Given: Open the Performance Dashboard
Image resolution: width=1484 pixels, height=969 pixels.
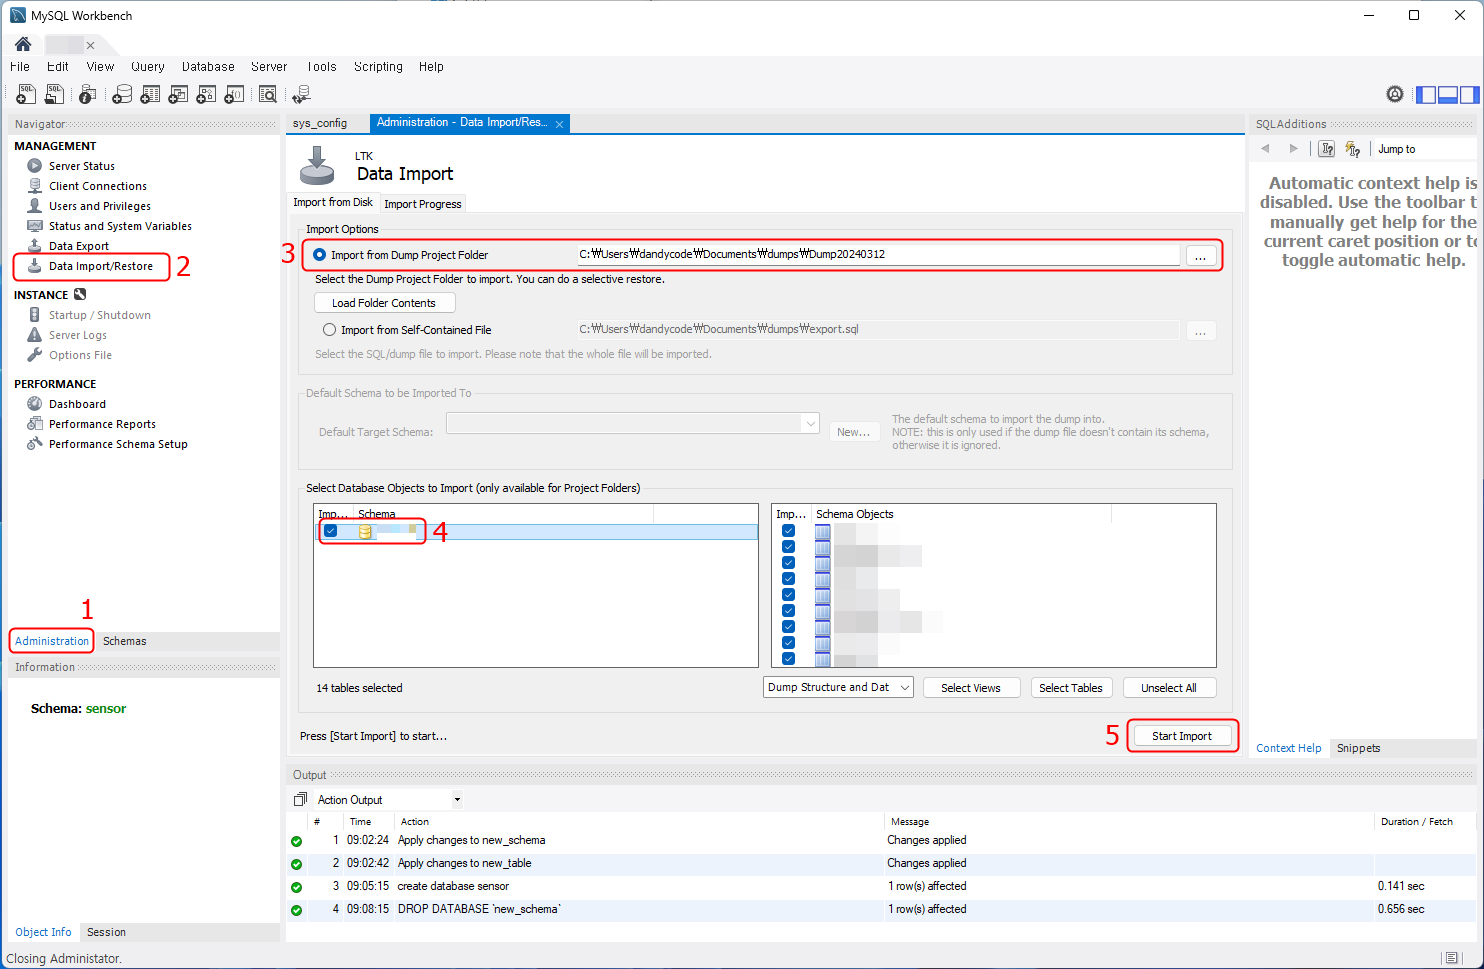Looking at the screenshot, I should [x=77, y=404].
